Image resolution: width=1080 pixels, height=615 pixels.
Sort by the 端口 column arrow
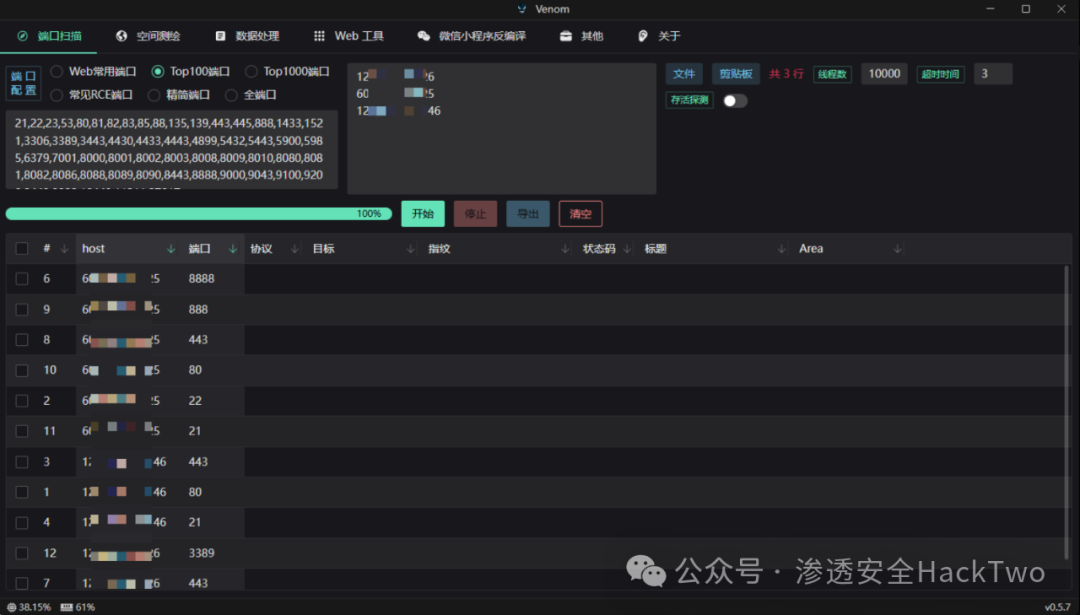pos(233,249)
